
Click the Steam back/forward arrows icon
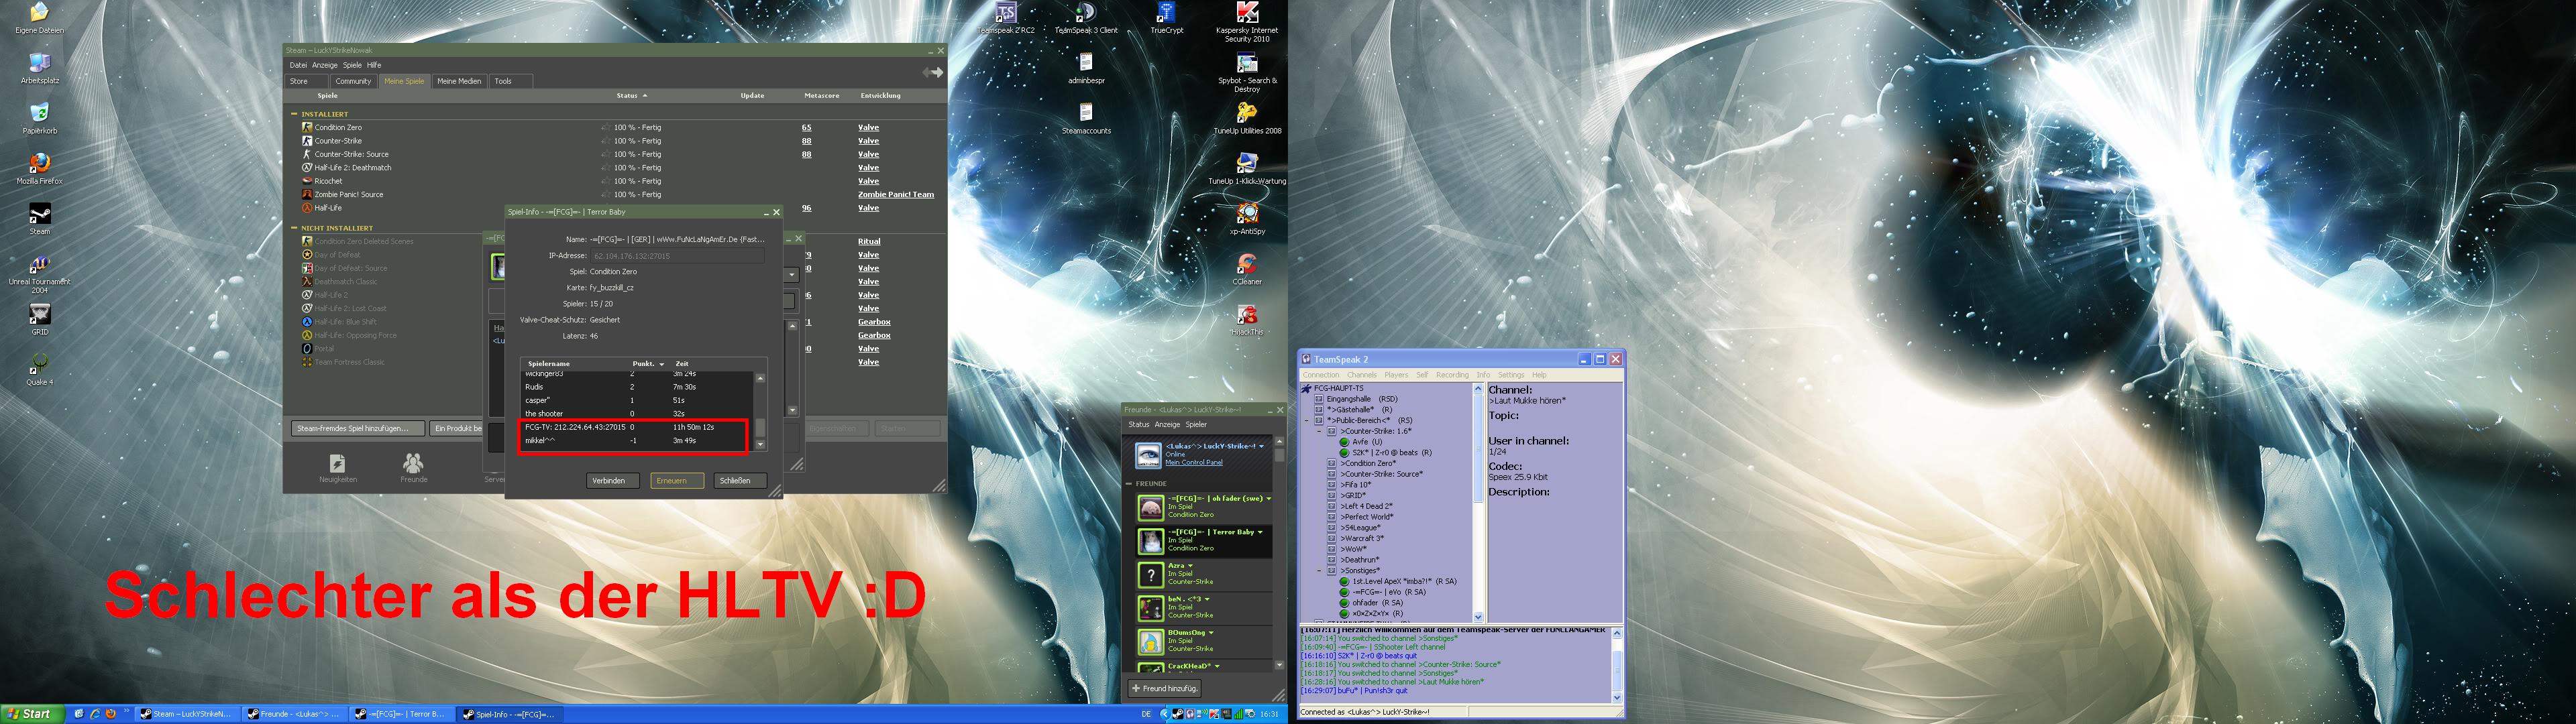pos(932,72)
